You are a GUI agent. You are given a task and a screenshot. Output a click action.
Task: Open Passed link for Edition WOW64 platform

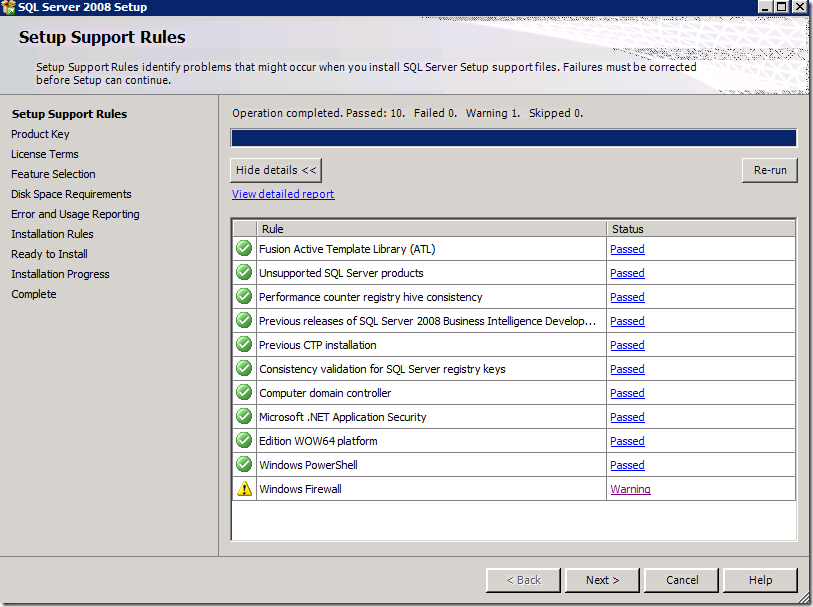(x=627, y=441)
